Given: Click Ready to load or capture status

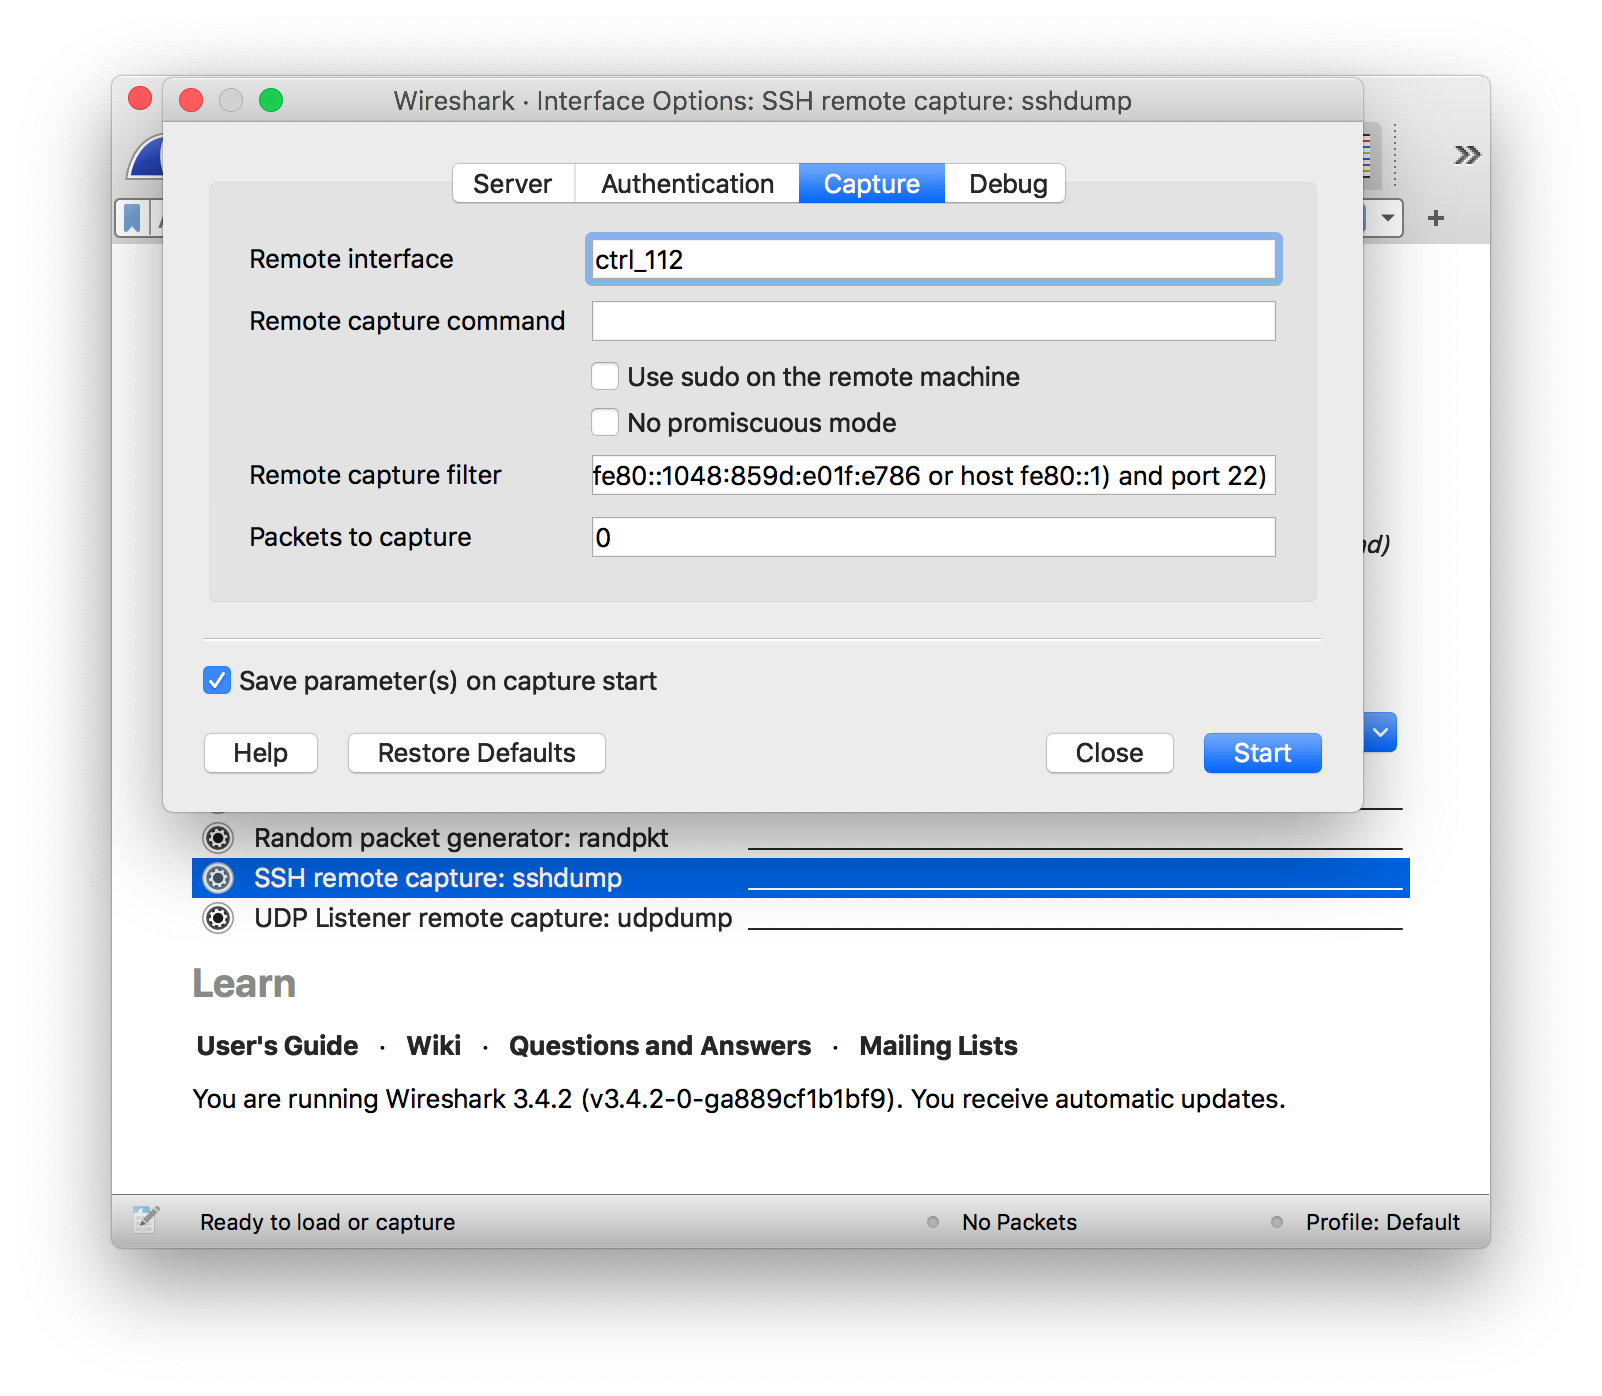Looking at the screenshot, I should pyautogui.click(x=327, y=1222).
